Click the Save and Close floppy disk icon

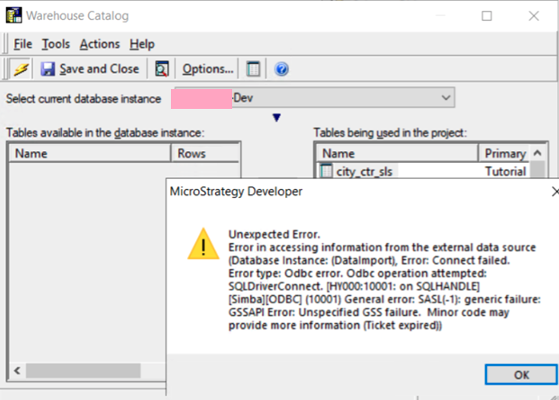[47, 69]
